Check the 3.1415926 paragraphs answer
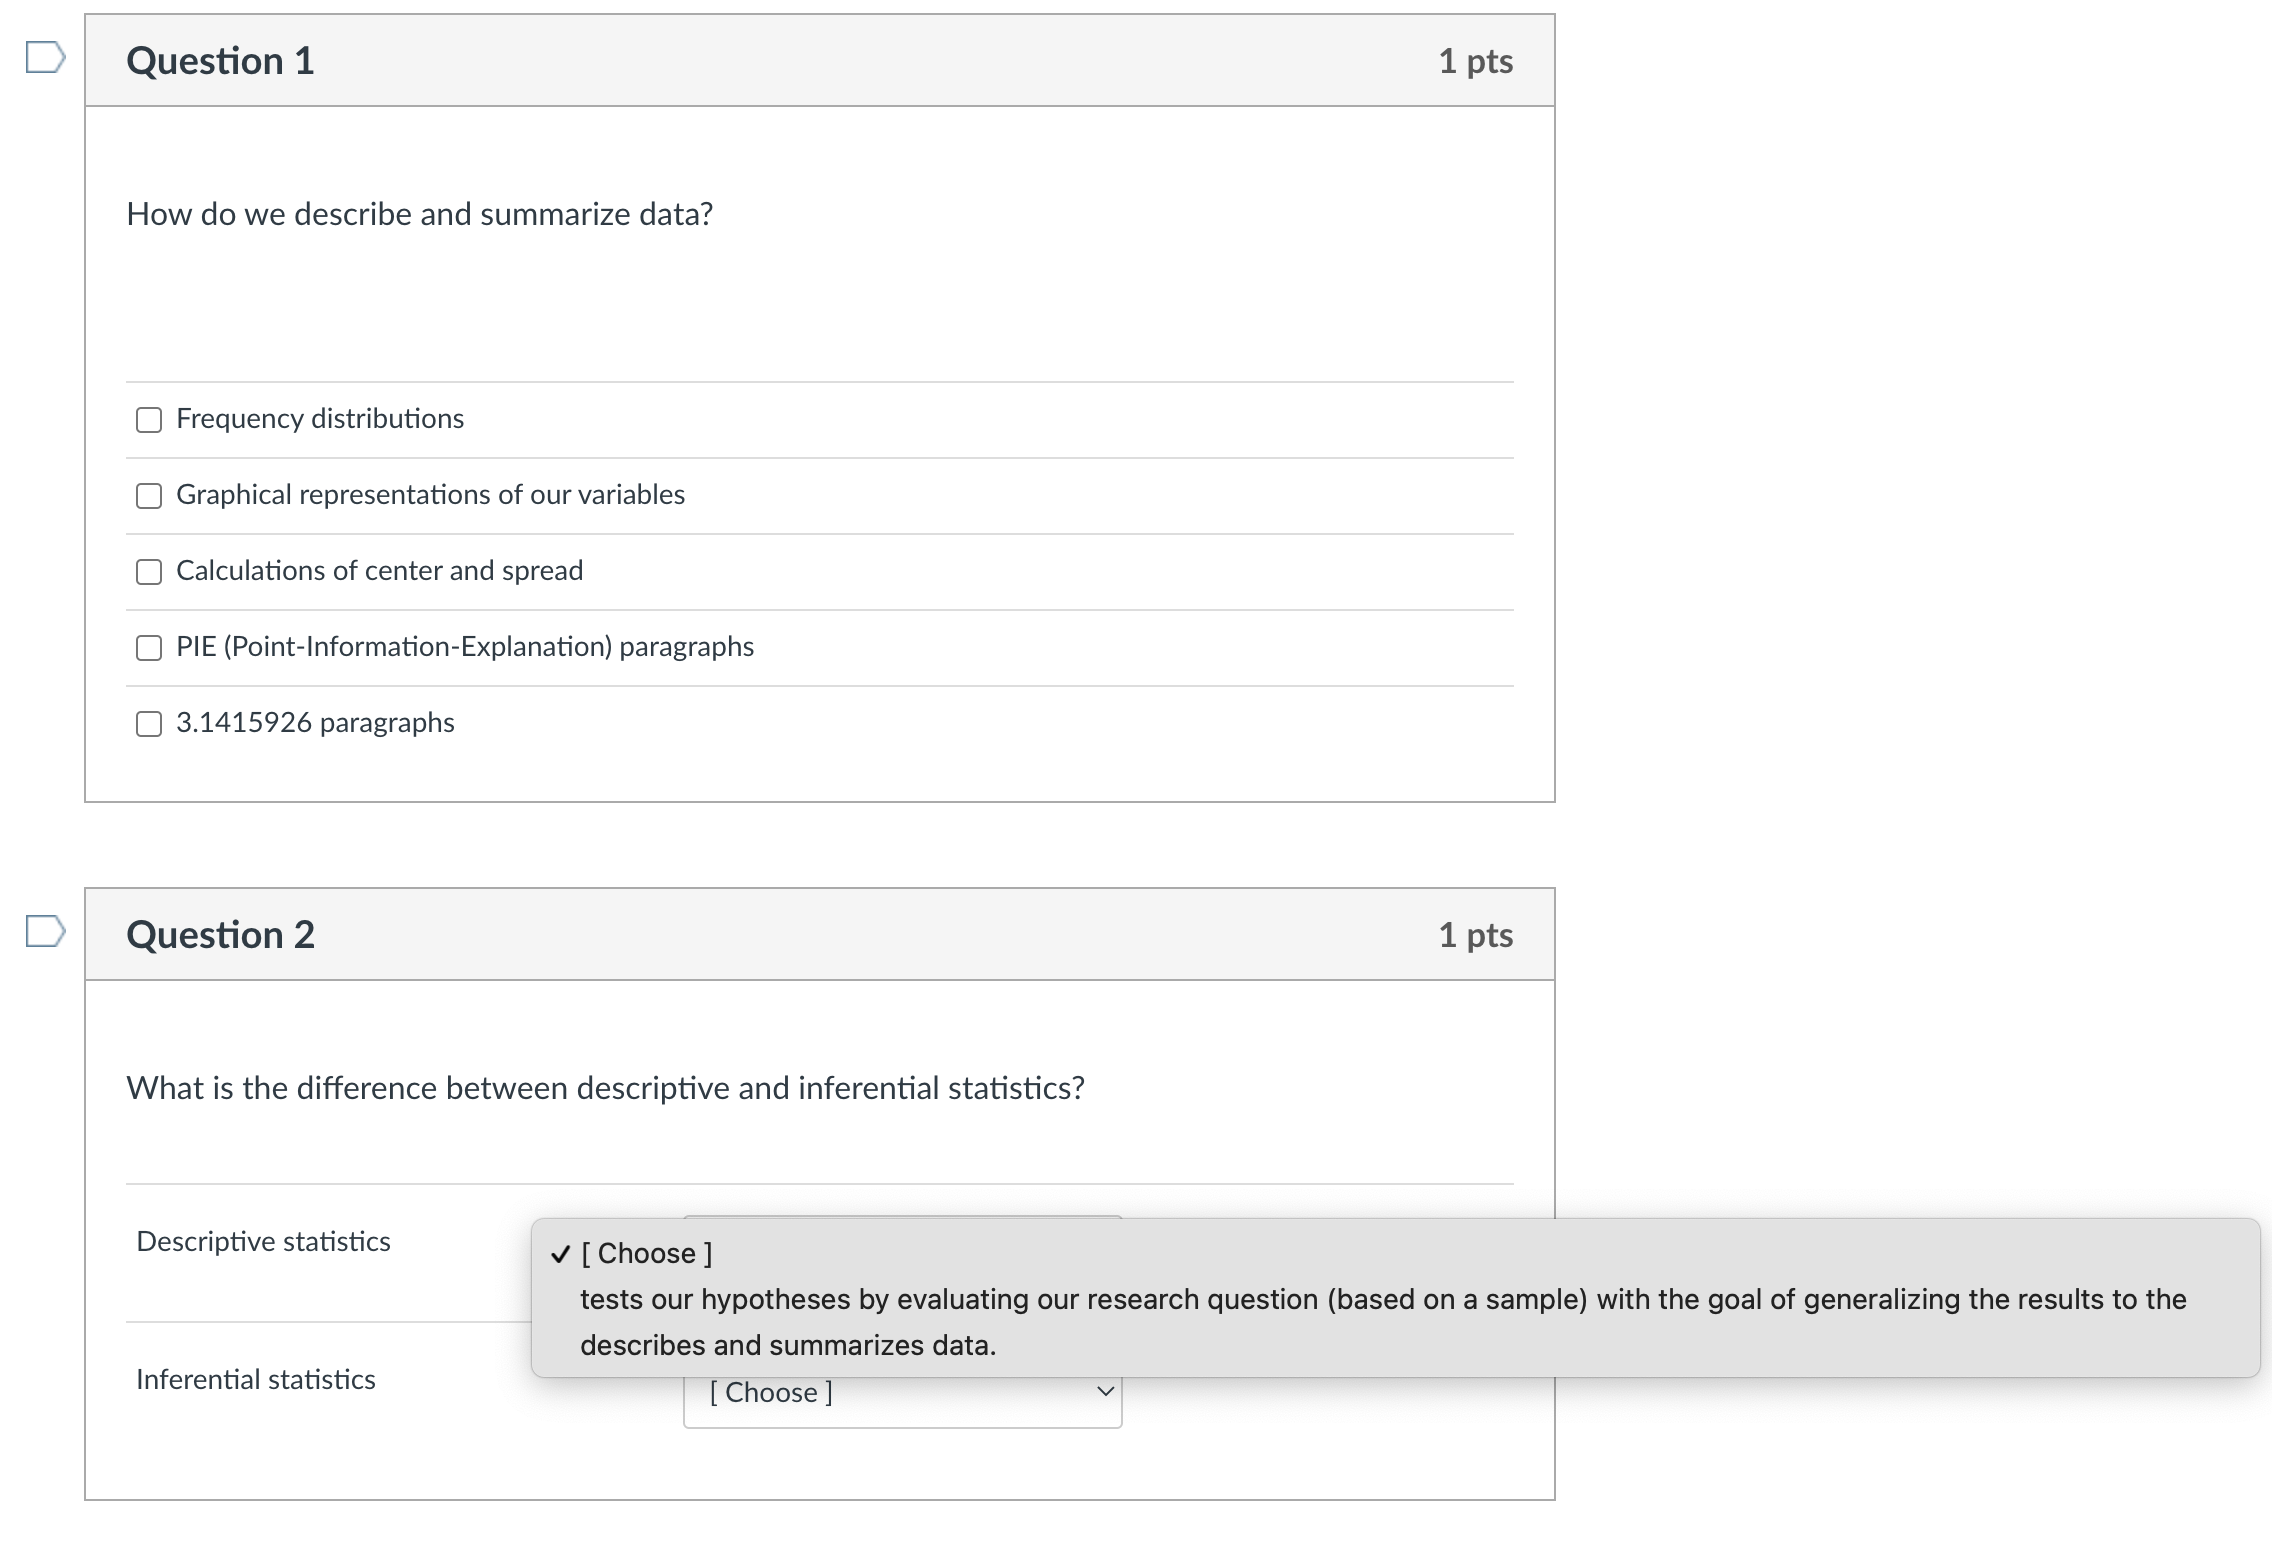 coord(148,722)
